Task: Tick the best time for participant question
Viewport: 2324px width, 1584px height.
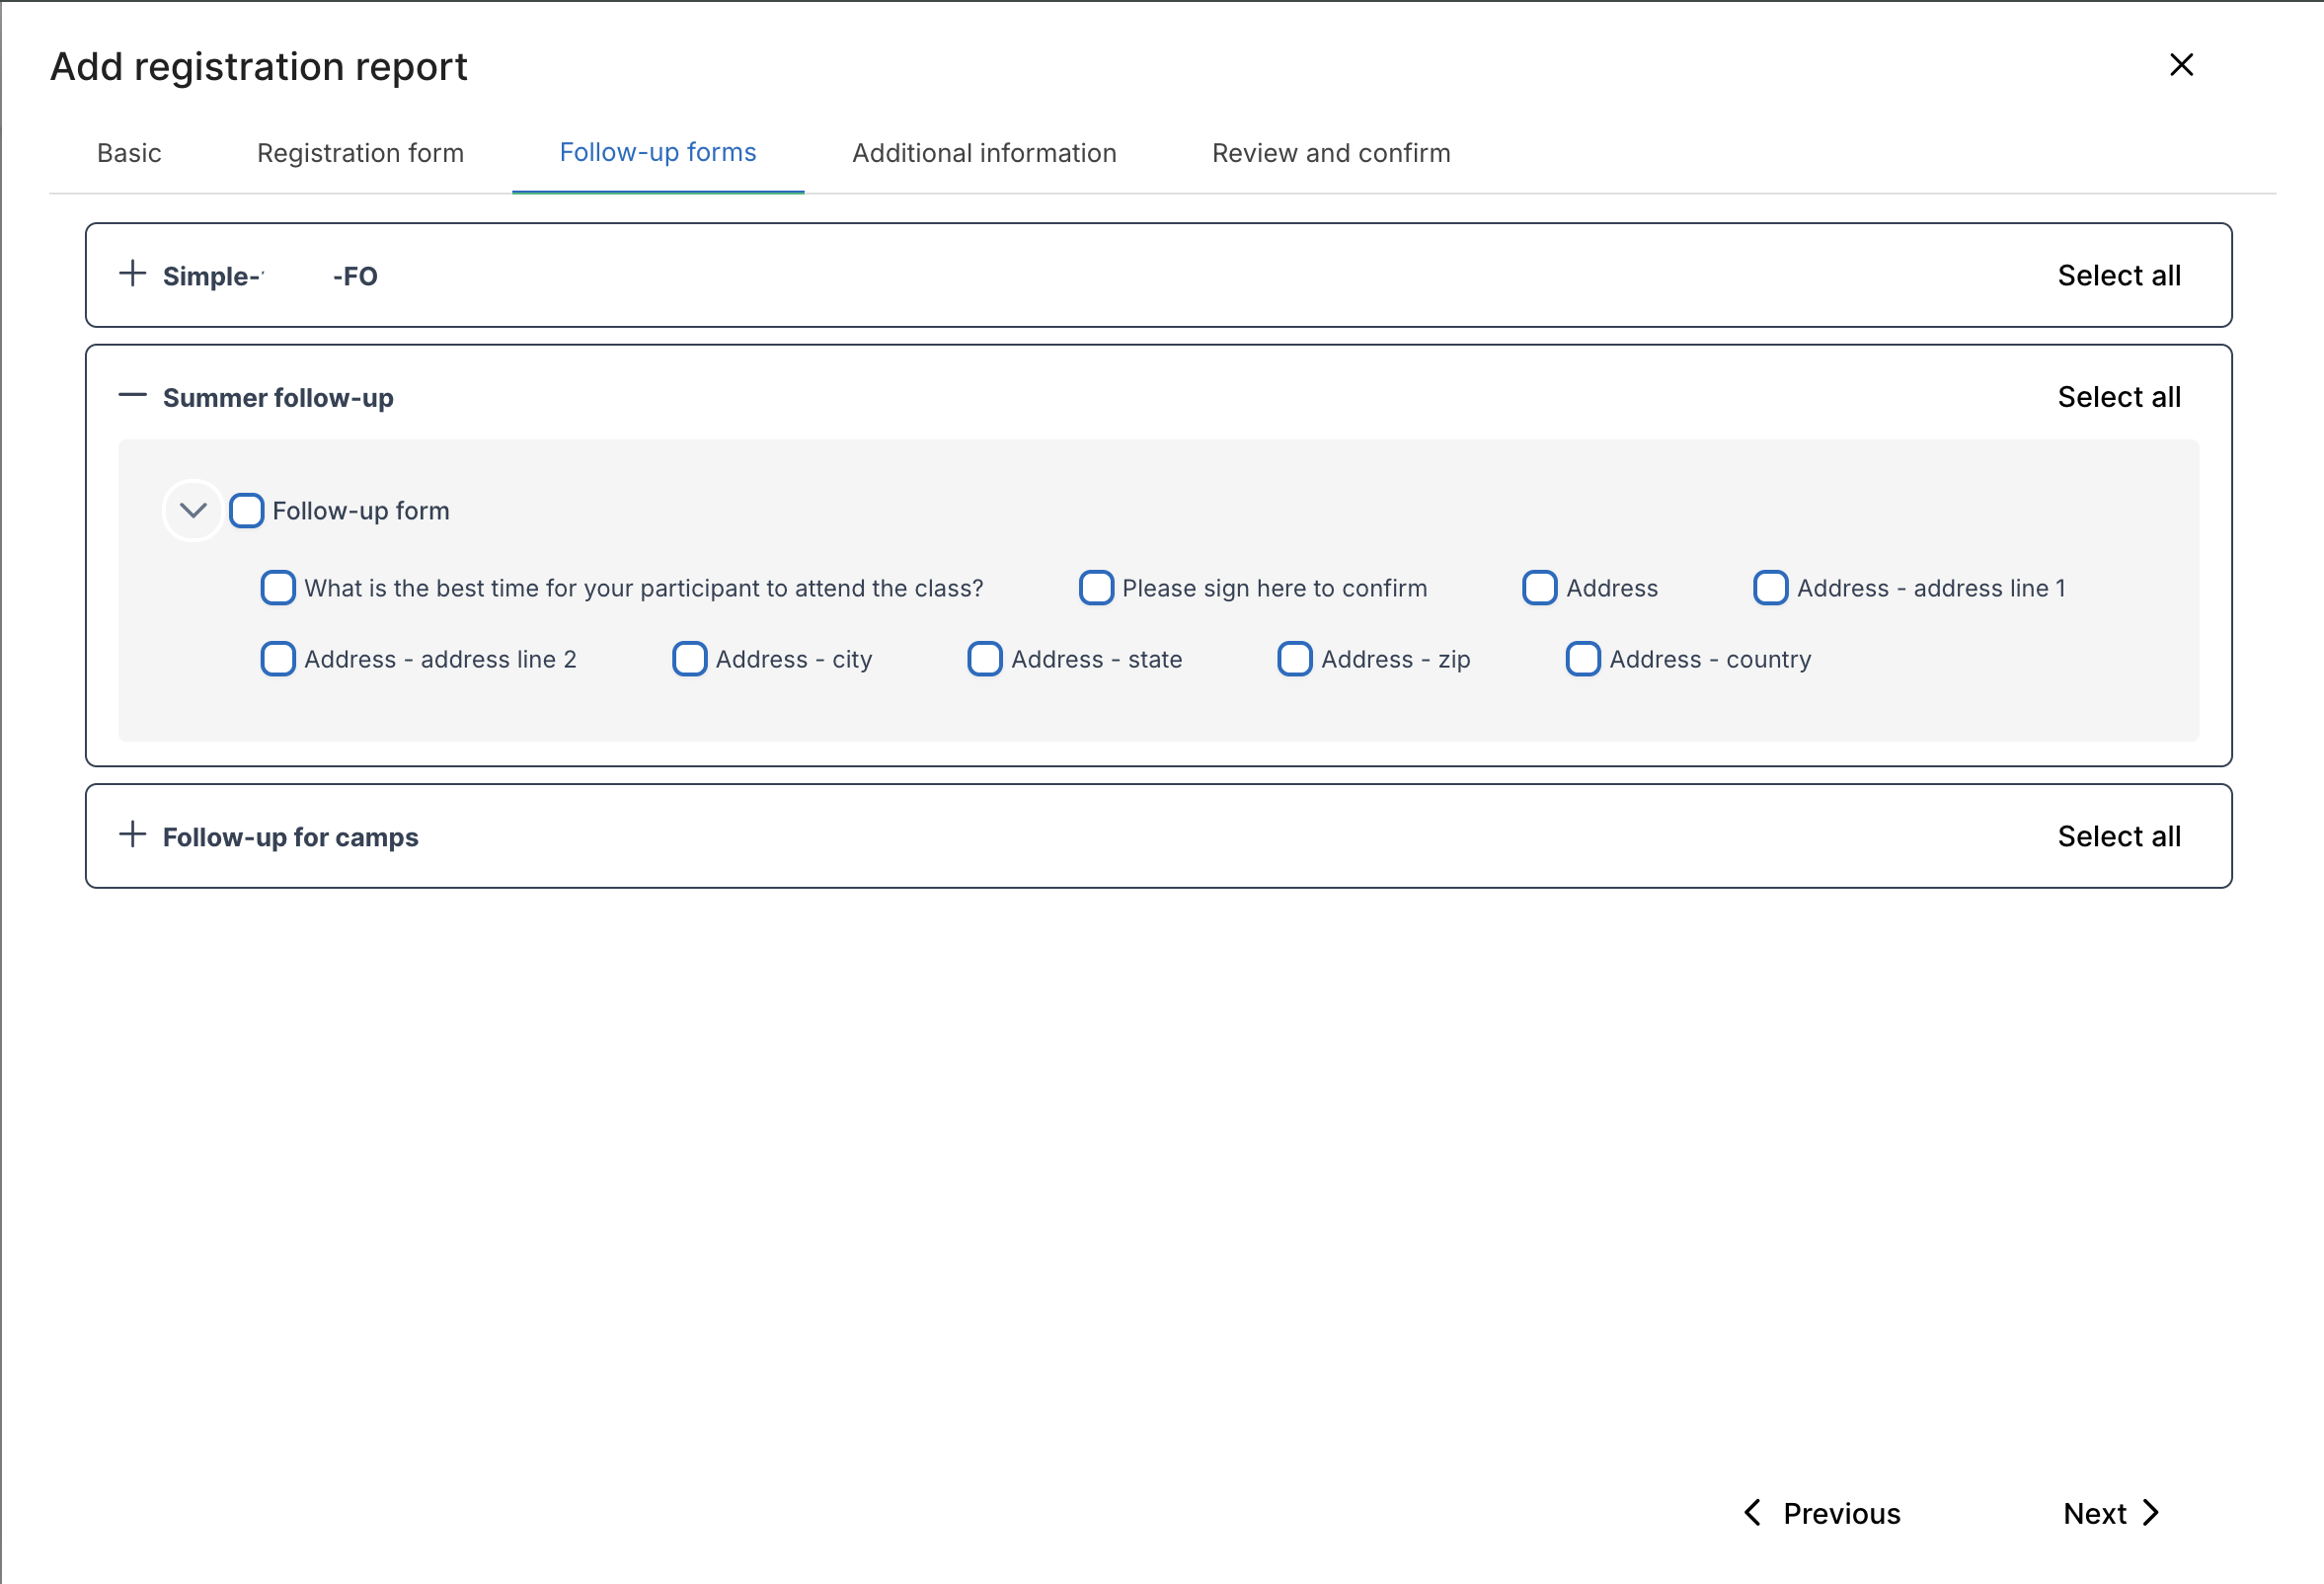Action: pos(278,588)
